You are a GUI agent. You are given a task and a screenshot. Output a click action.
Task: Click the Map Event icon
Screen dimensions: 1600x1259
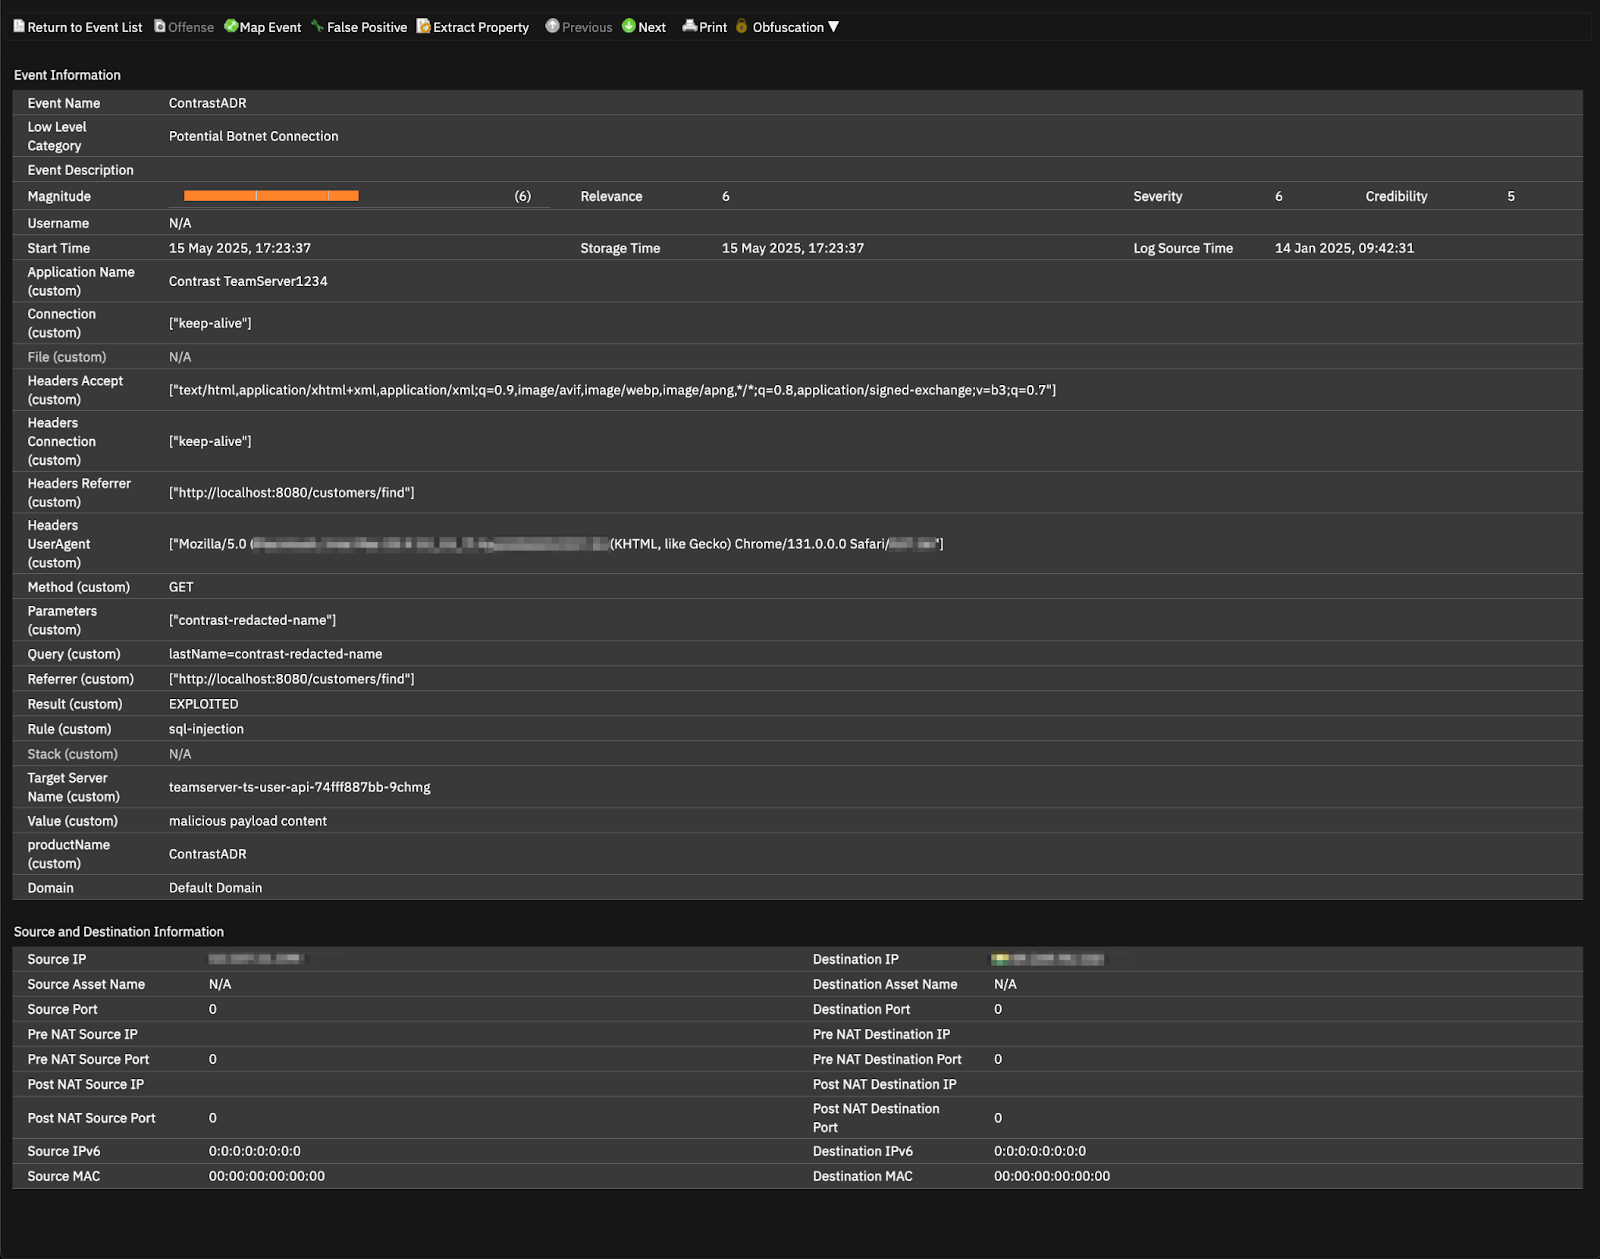pos(230,27)
